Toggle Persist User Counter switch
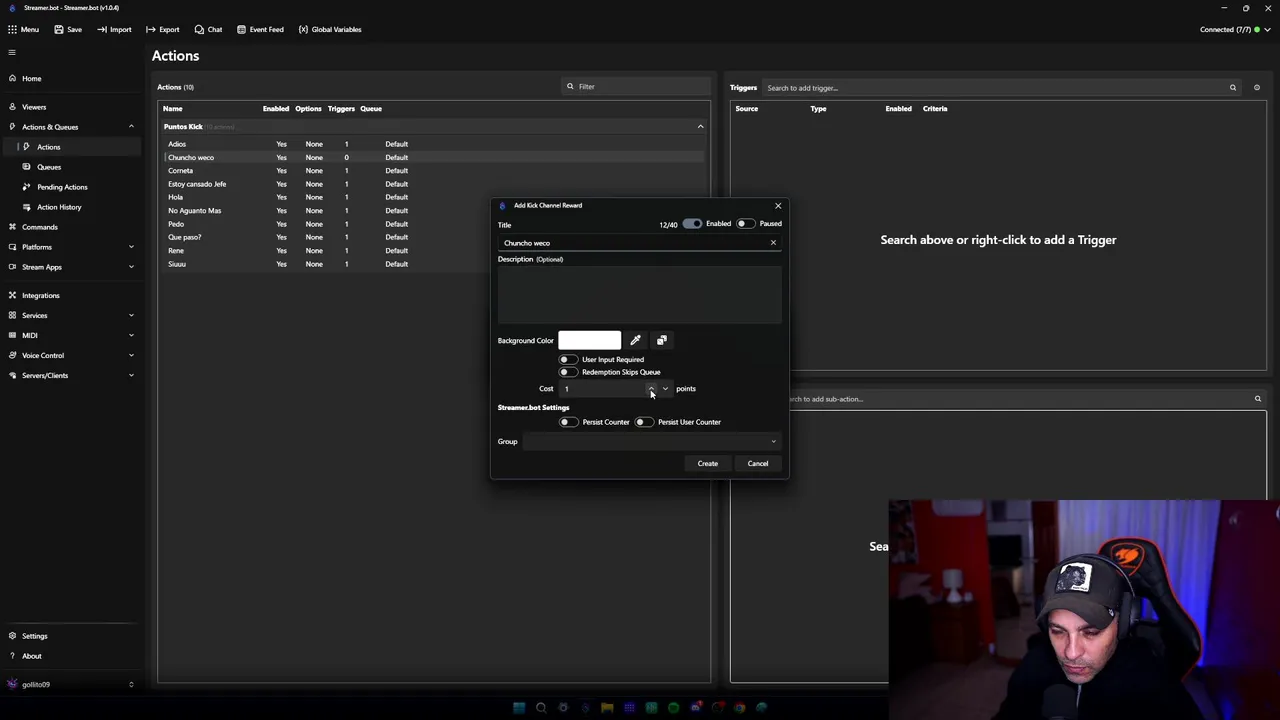This screenshot has width=1280, height=720. (x=643, y=422)
